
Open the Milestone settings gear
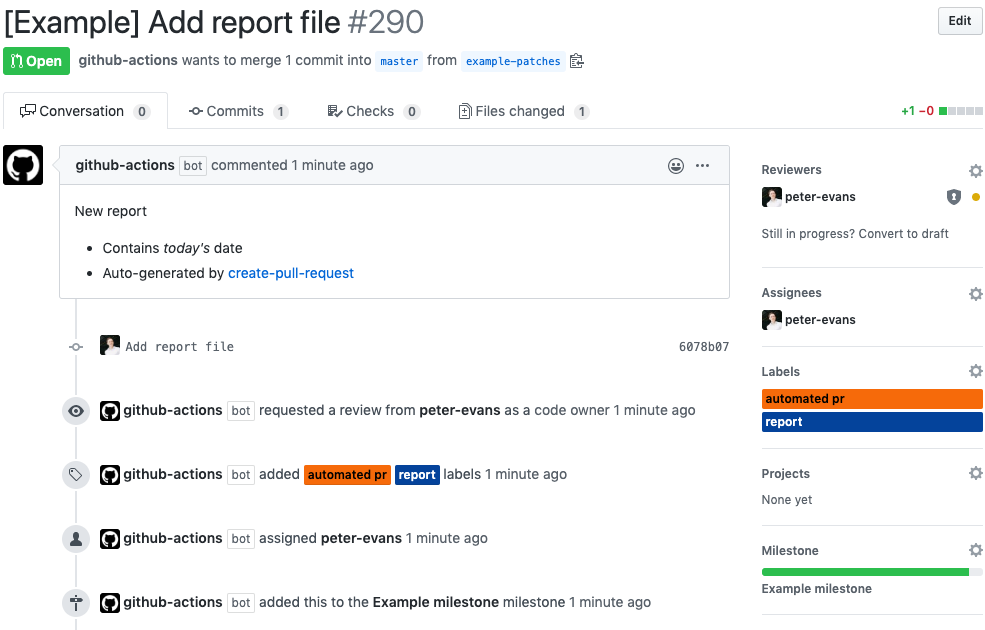[975, 550]
